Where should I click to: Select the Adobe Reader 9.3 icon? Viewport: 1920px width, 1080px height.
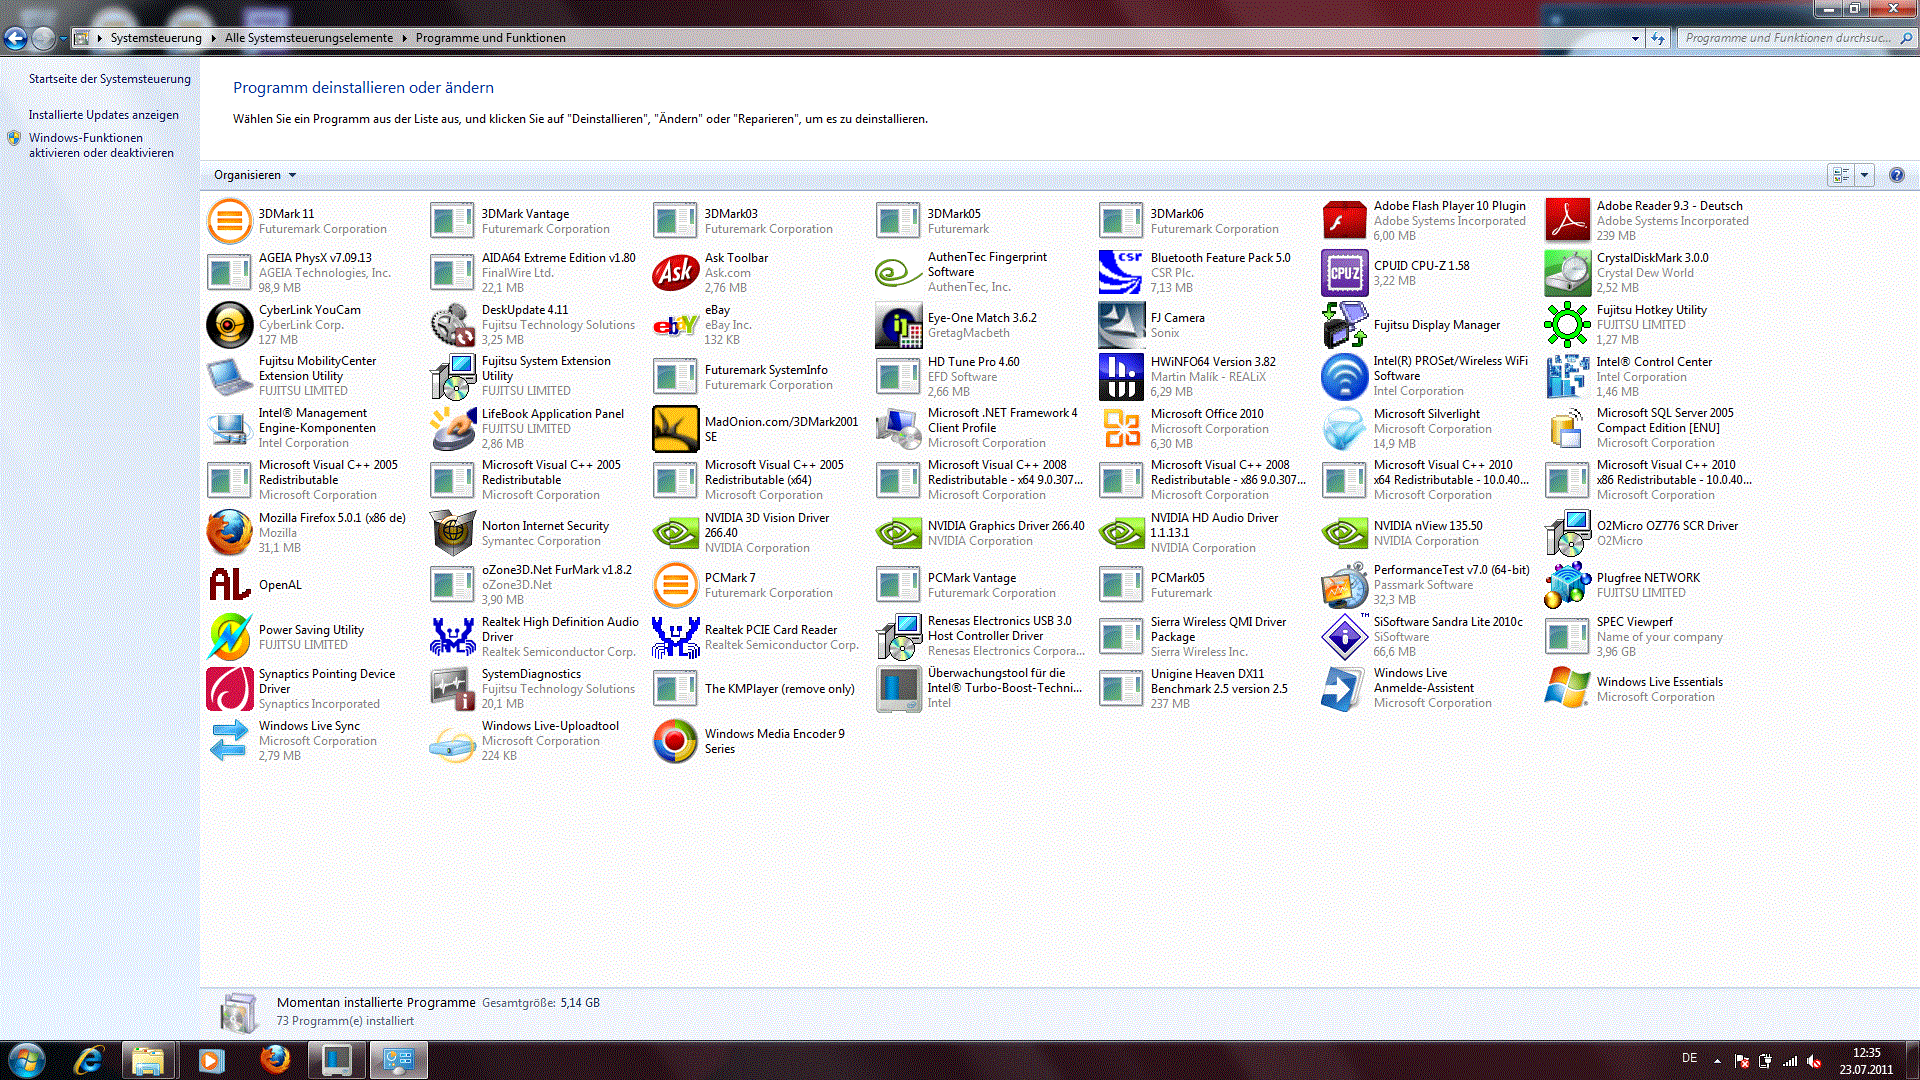point(1567,221)
